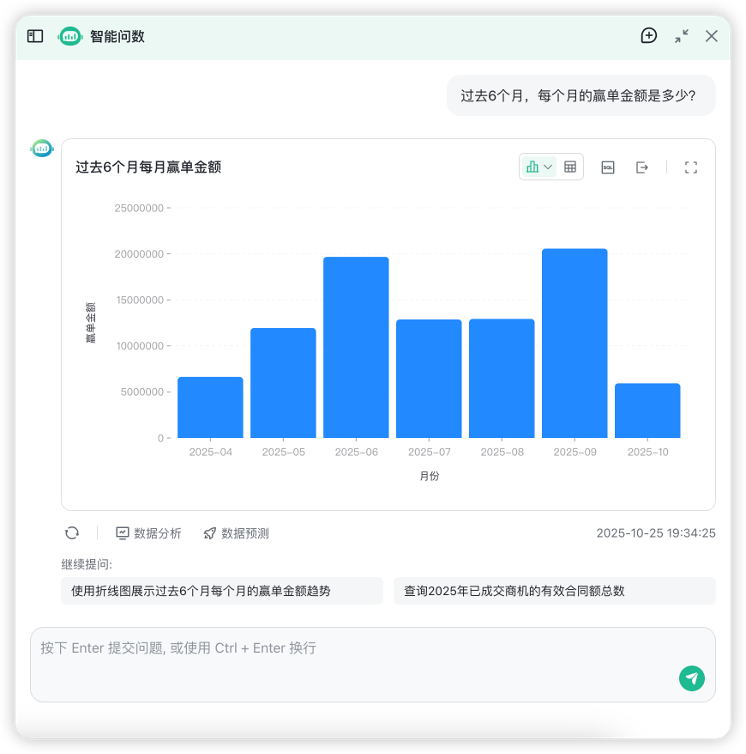Click the 智能问数 robot logo in header
The width and height of the screenshot is (746, 754).
pyautogui.click(x=70, y=36)
